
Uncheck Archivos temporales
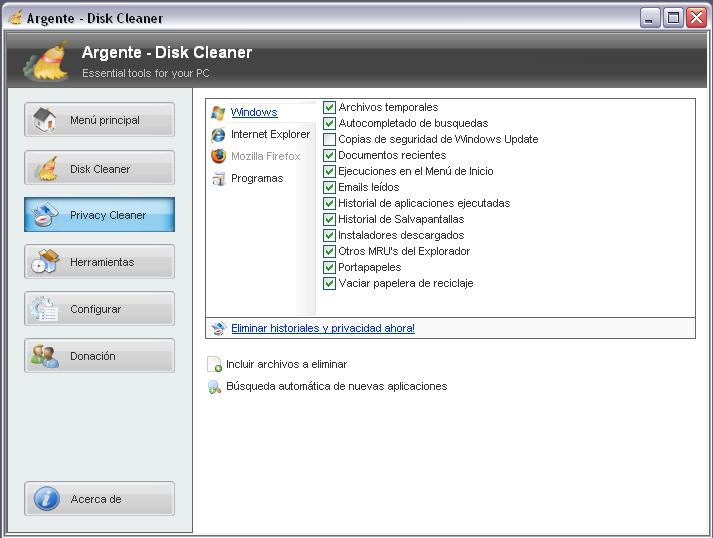click(329, 107)
